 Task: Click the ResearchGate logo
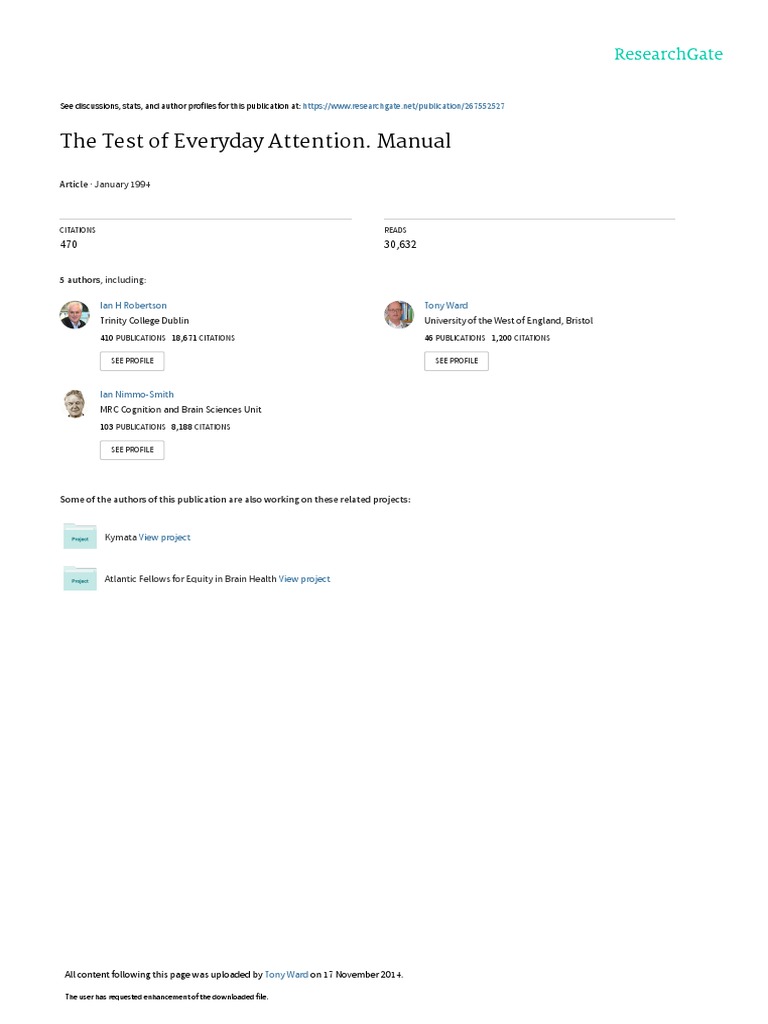(x=667, y=54)
